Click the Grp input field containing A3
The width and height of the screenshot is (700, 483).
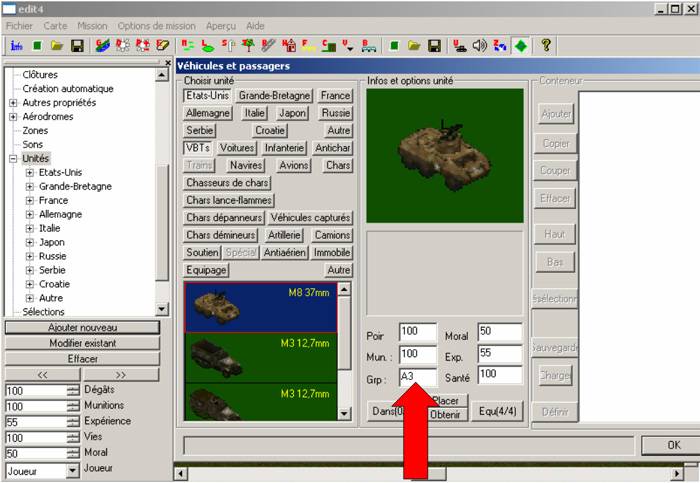click(416, 376)
